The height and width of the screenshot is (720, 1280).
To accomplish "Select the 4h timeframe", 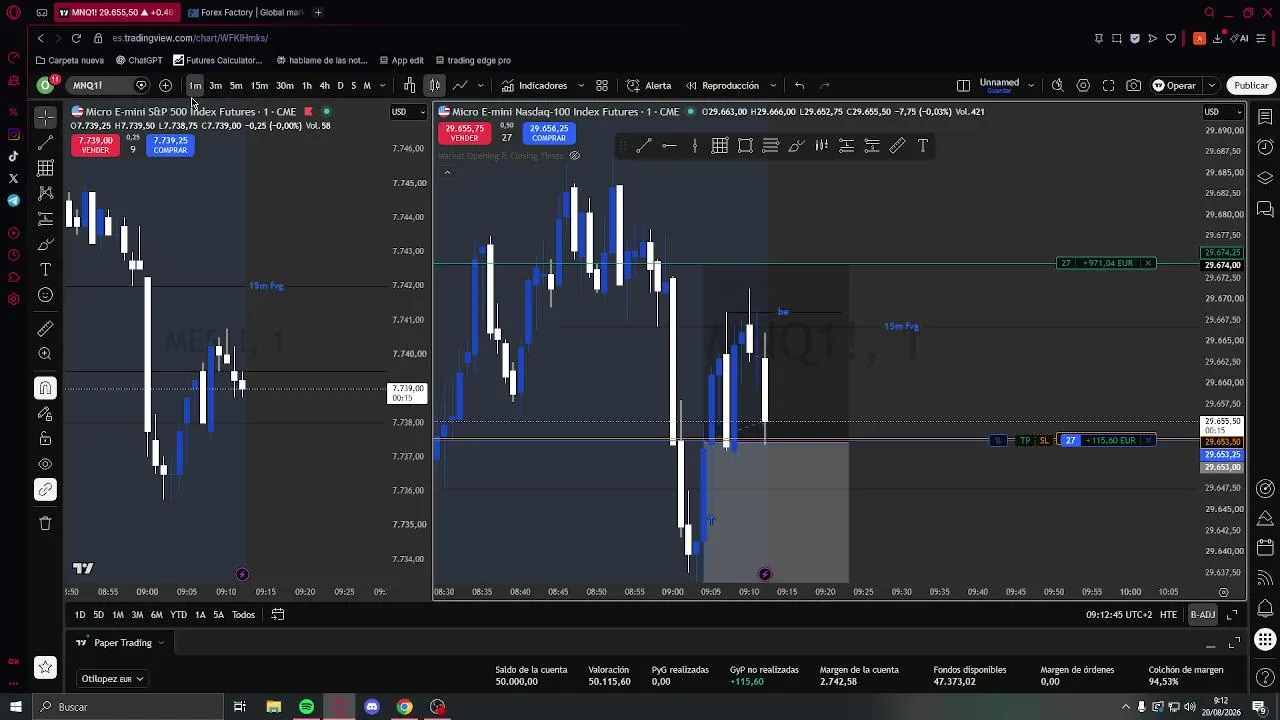I will [324, 86].
